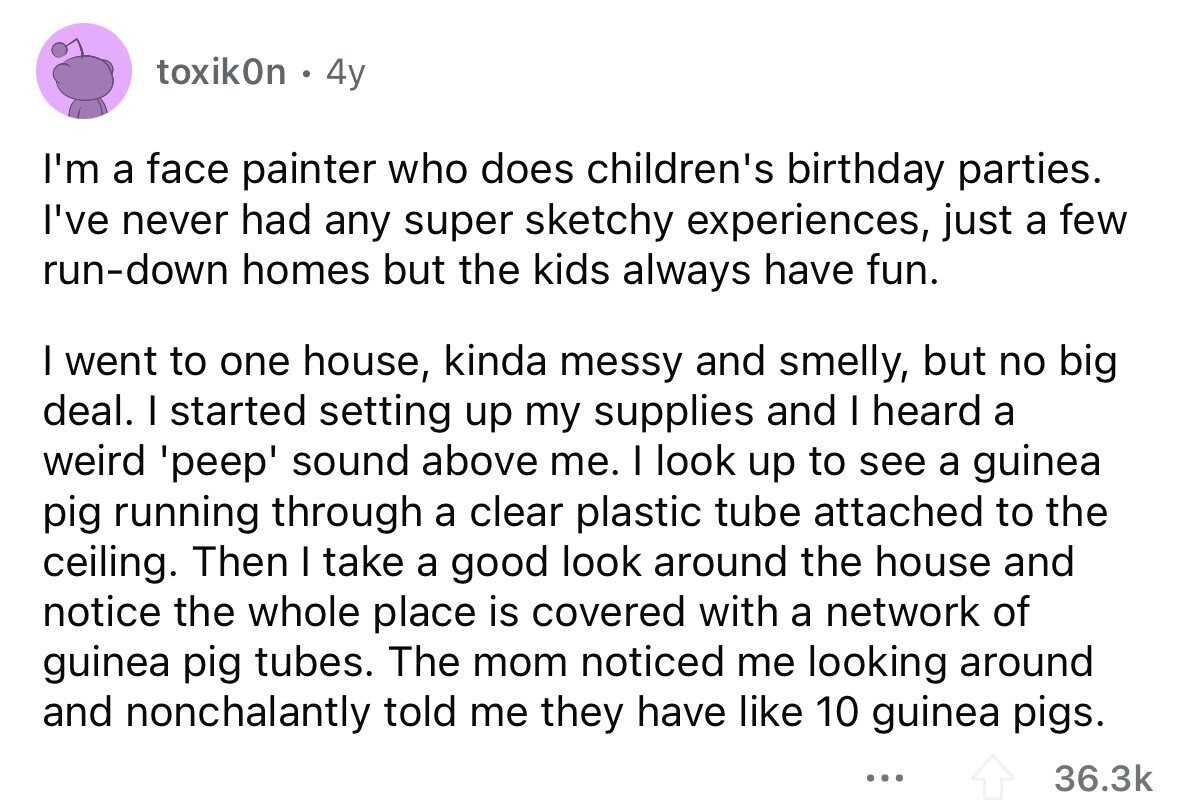
Task: Click the line starting 'I went to one house'
Action: pyautogui.click(x=580, y=362)
